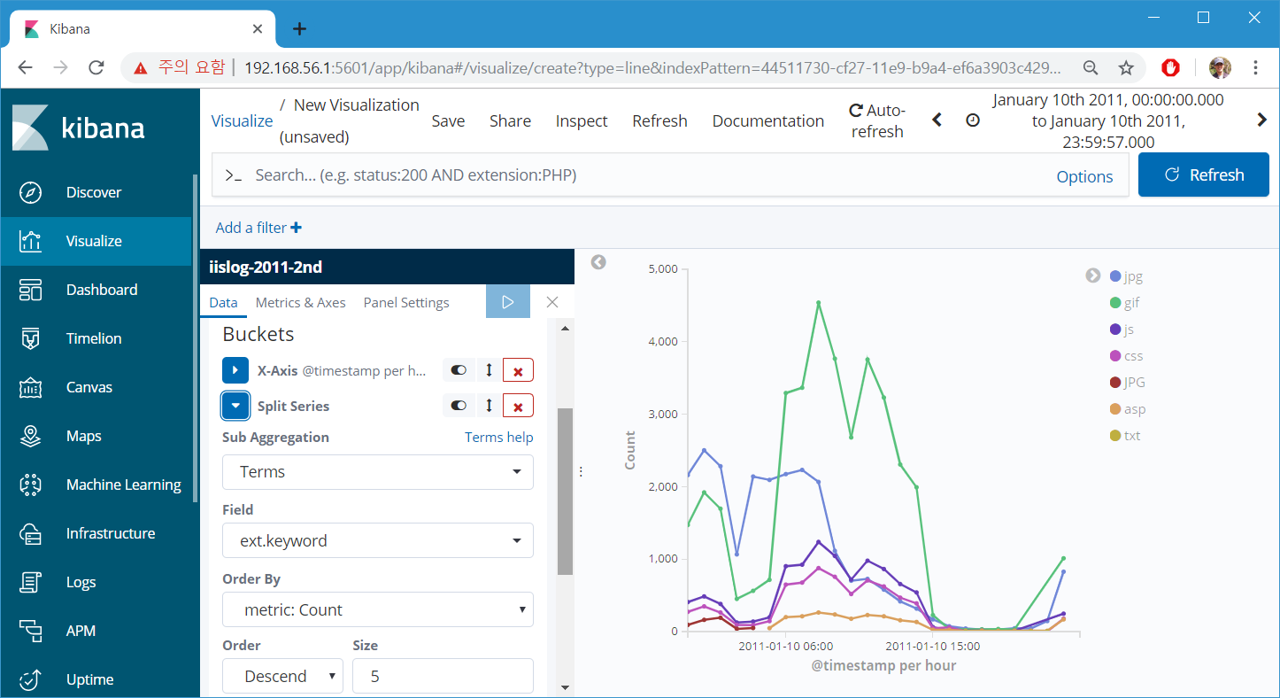
Task: Switch to the Metrics & Axes tab
Action: (x=300, y=302)
